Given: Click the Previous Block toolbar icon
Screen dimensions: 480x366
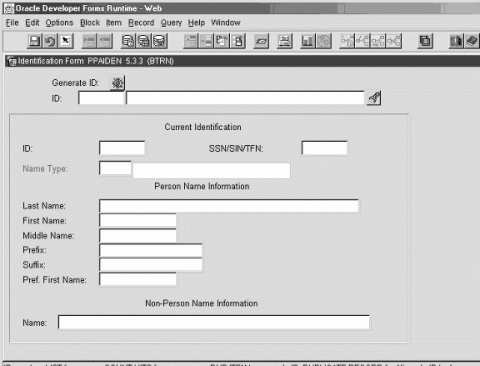Looking at the screenshot, I should [222, 41].
